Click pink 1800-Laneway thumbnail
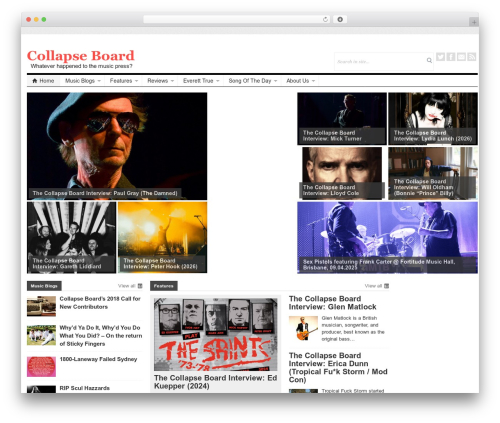Screen dimensions: 500x423 pyautogui.click(x=41, y=367)
